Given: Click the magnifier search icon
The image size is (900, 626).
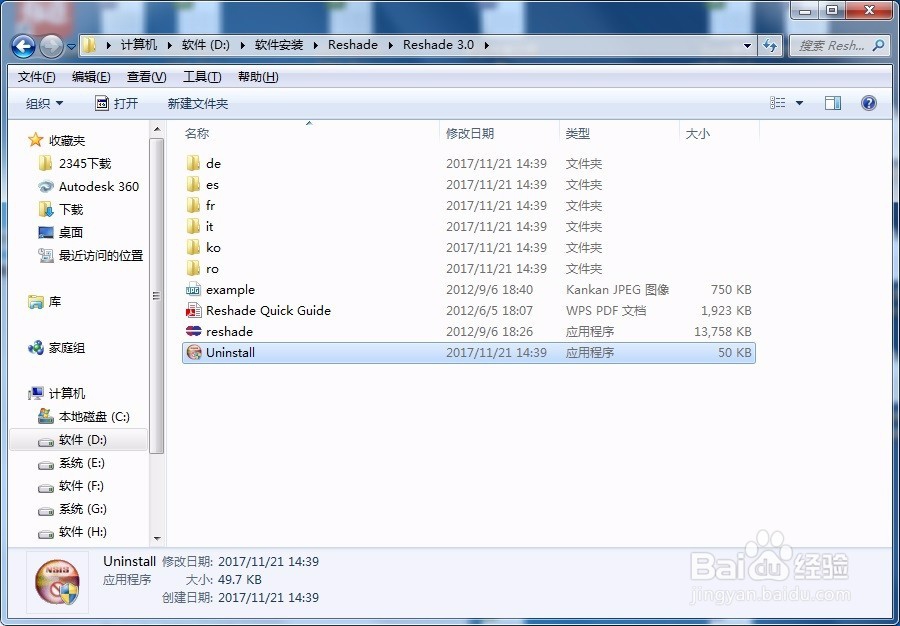Looking at the screenshot, I should point(878,45).
